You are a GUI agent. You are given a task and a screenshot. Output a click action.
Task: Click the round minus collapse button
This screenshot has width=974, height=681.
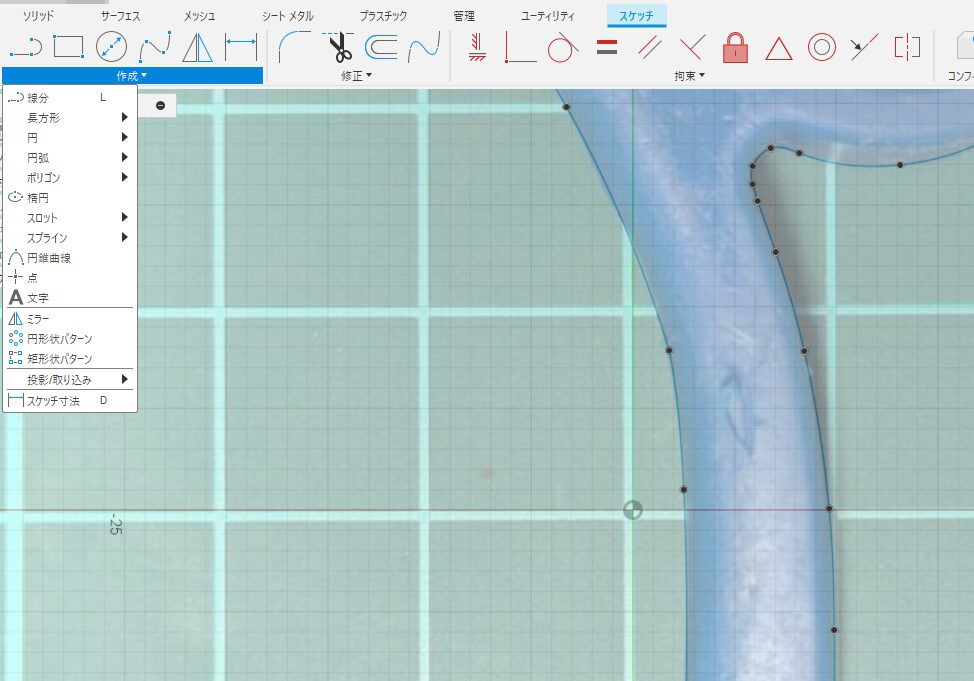160,105
